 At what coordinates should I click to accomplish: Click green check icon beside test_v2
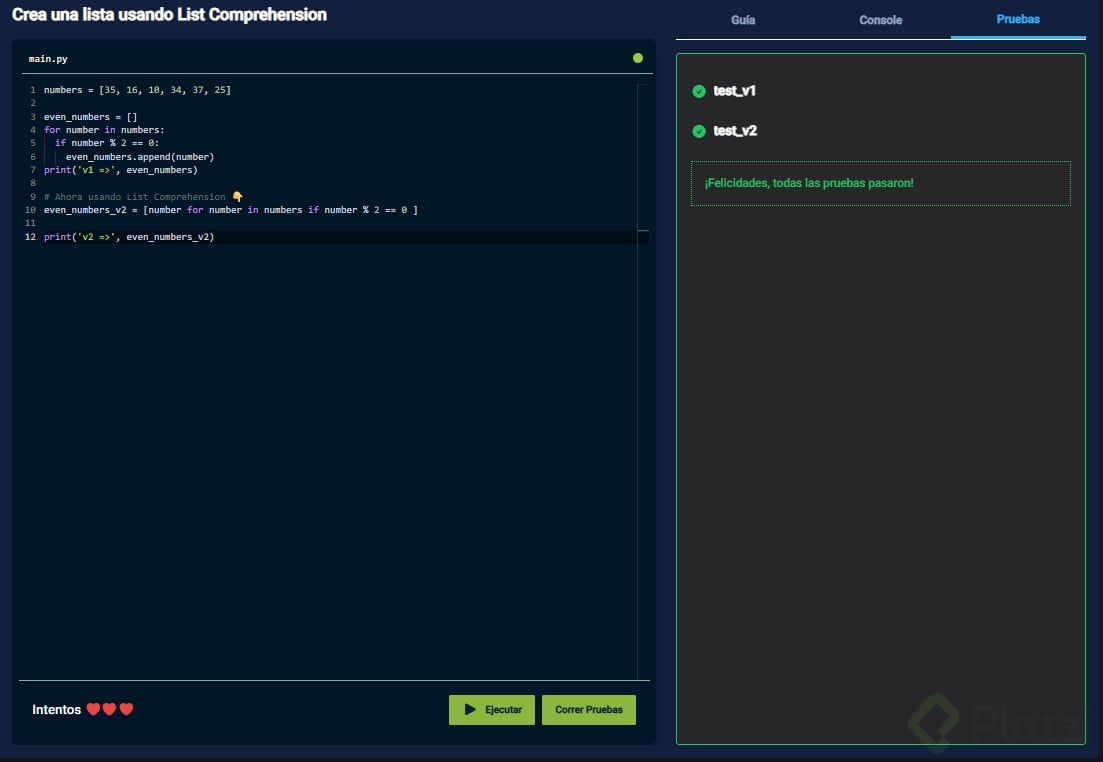(699, 131)
